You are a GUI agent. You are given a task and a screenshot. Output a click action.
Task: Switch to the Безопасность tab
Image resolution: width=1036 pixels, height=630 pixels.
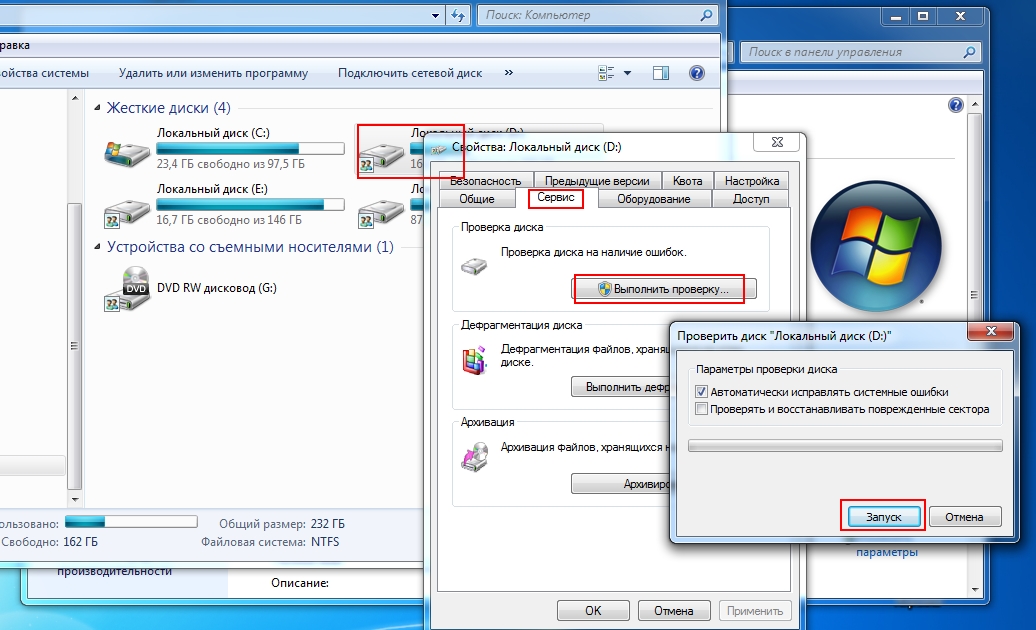pos(485,181)
